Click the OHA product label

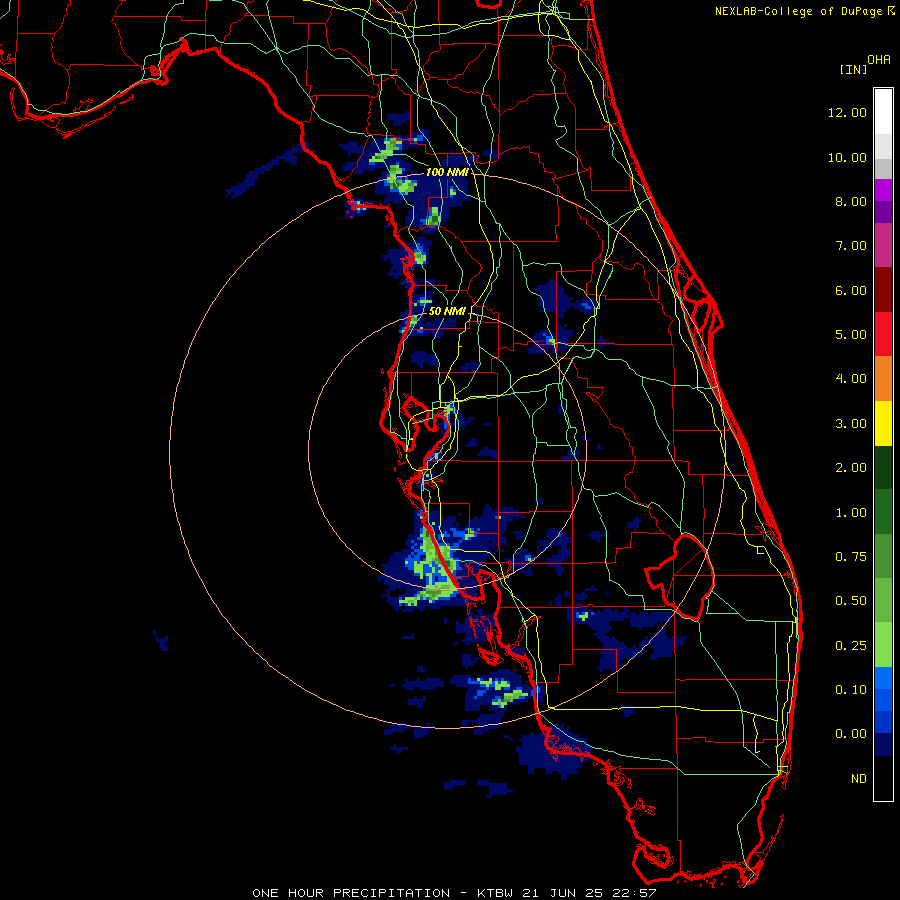879,60
